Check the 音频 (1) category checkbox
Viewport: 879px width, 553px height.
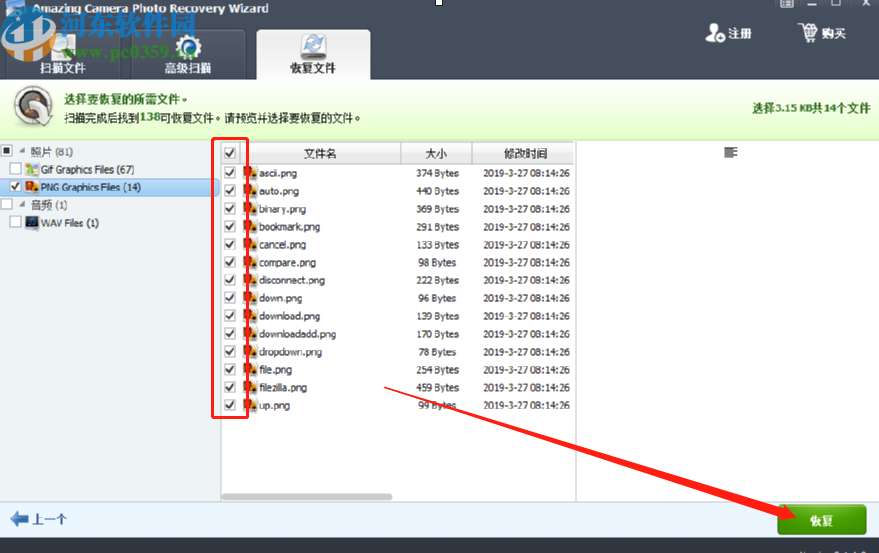[7, 204]
